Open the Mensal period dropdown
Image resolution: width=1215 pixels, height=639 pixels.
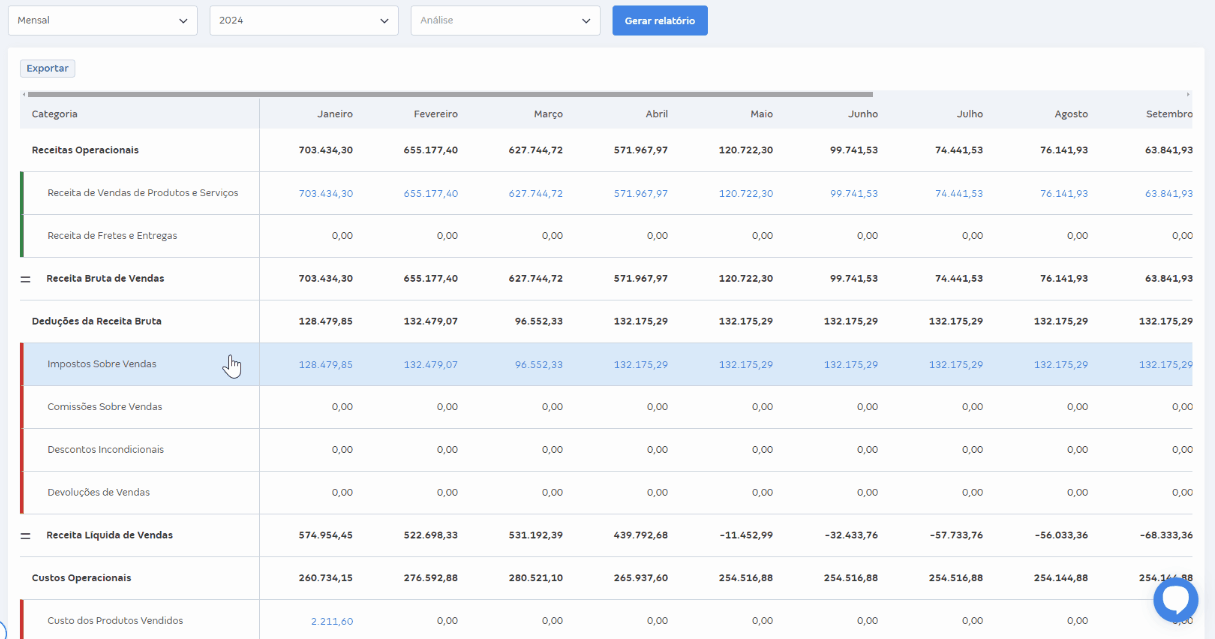[x=103, y=20]
